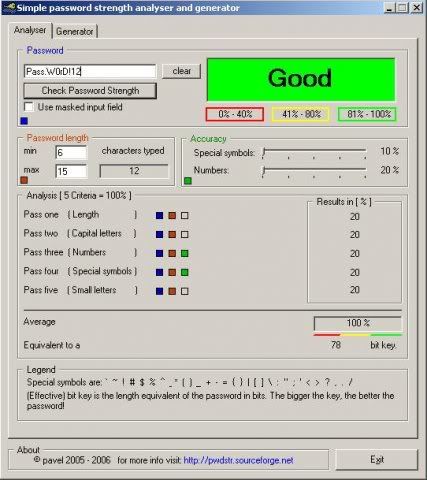Screen dimensions: 427x480
Task: Click the green square in Accuracy group
Action: 188,181
